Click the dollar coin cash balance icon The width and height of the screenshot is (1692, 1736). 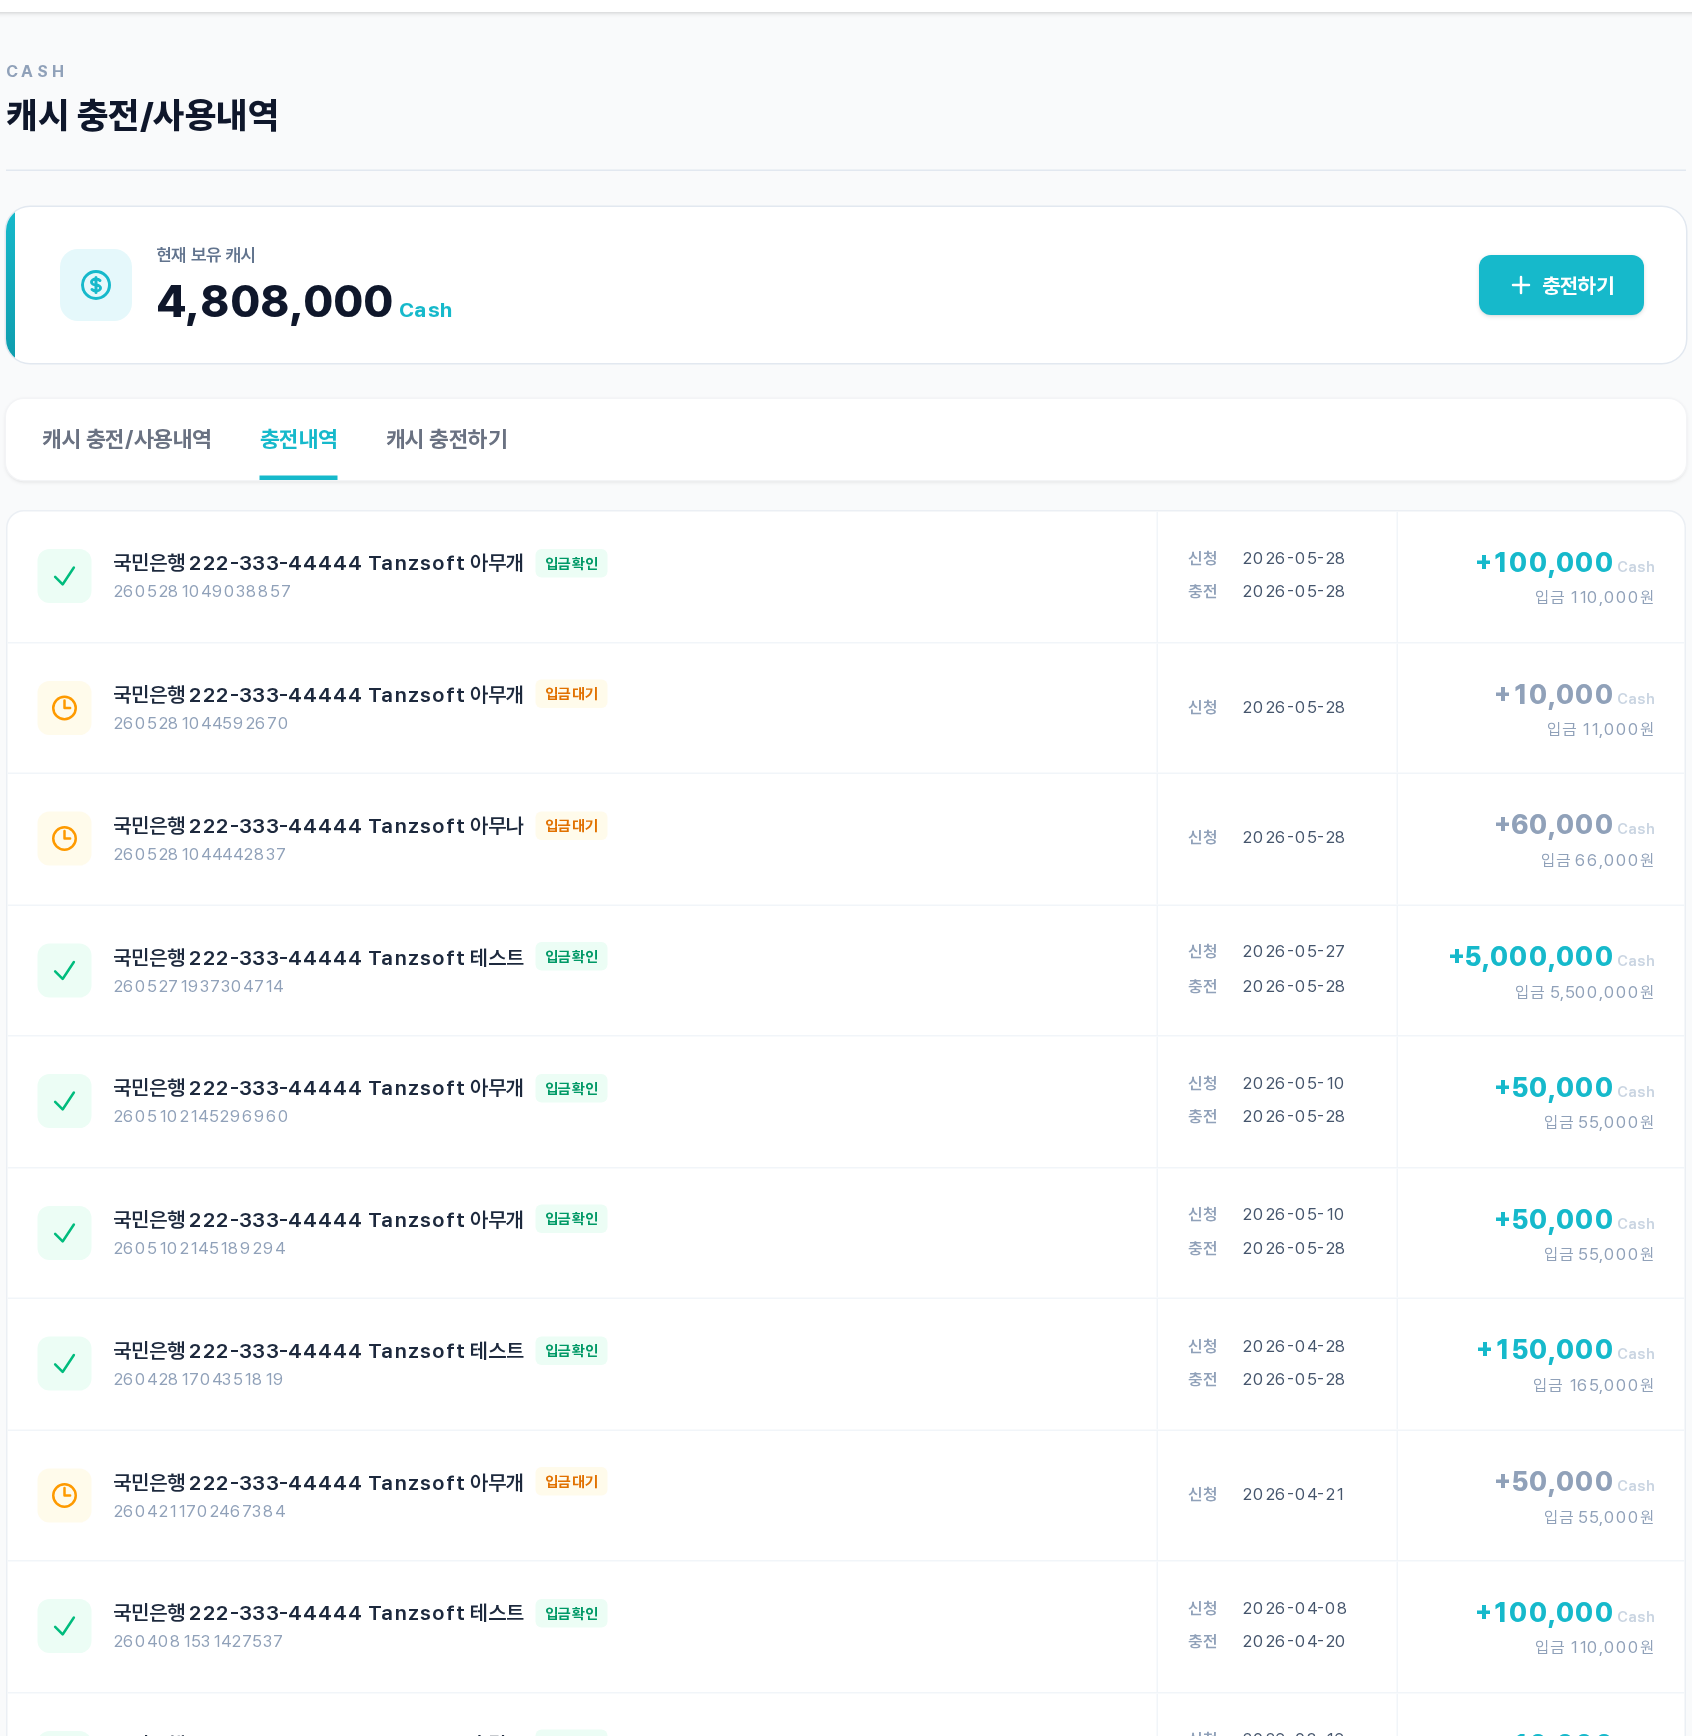(x=96, y=285)
